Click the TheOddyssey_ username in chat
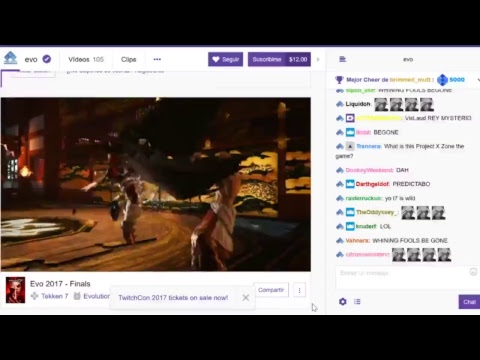Screen dimensions: 480x360 point(376,212)
